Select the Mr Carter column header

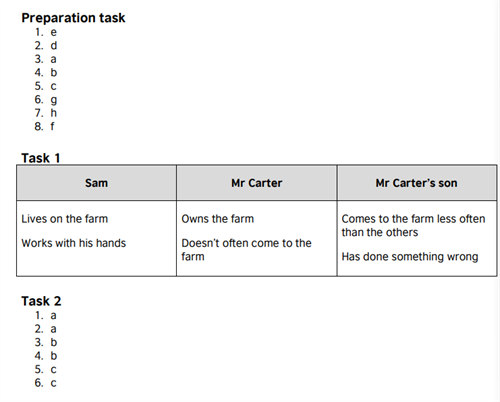257,183
